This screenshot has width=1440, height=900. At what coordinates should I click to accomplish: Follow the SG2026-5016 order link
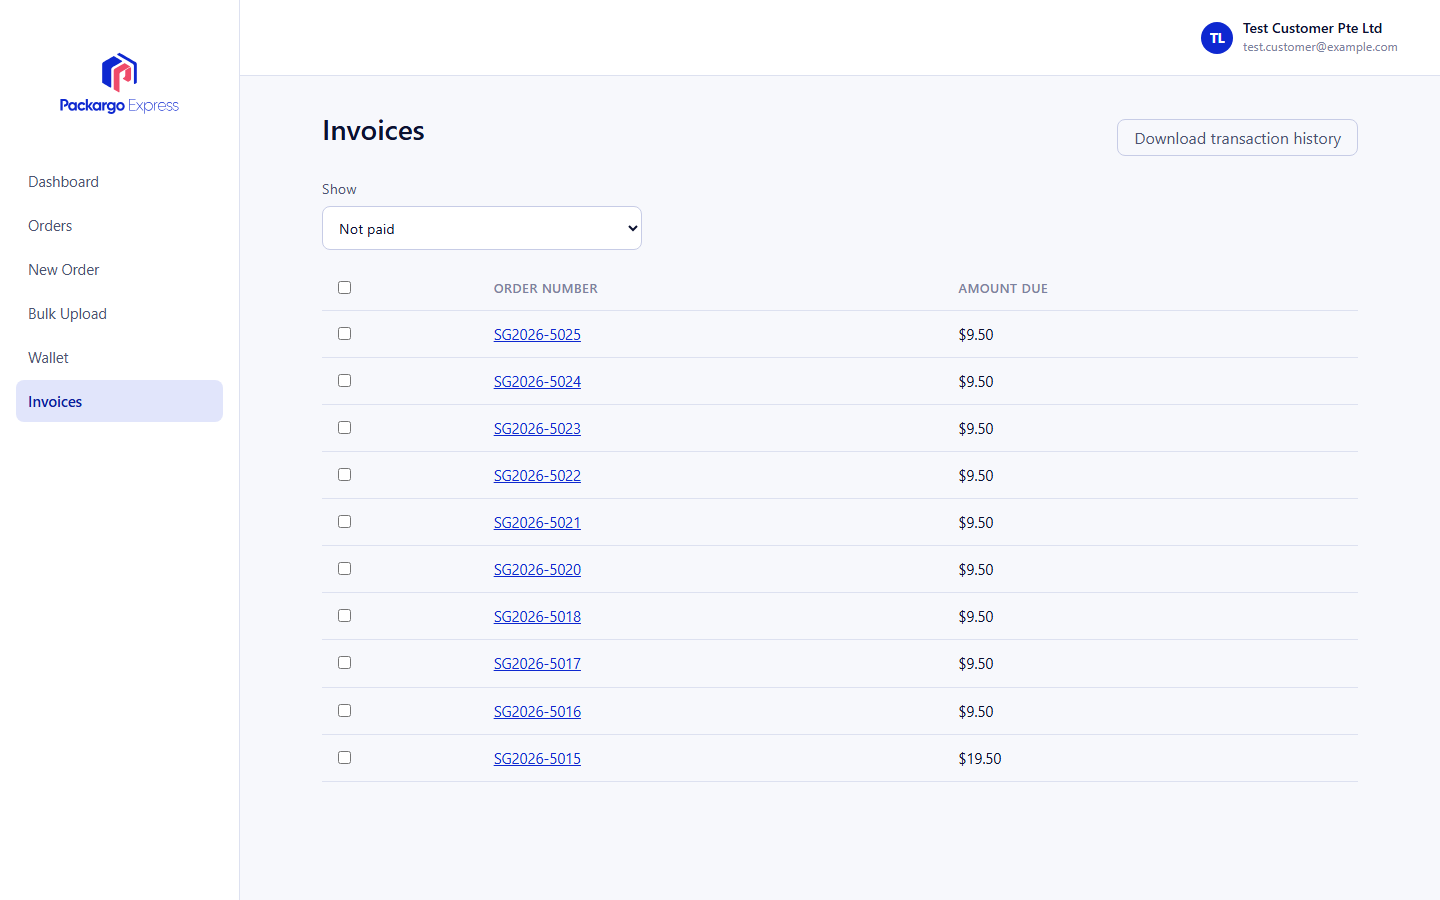[537, 712]
